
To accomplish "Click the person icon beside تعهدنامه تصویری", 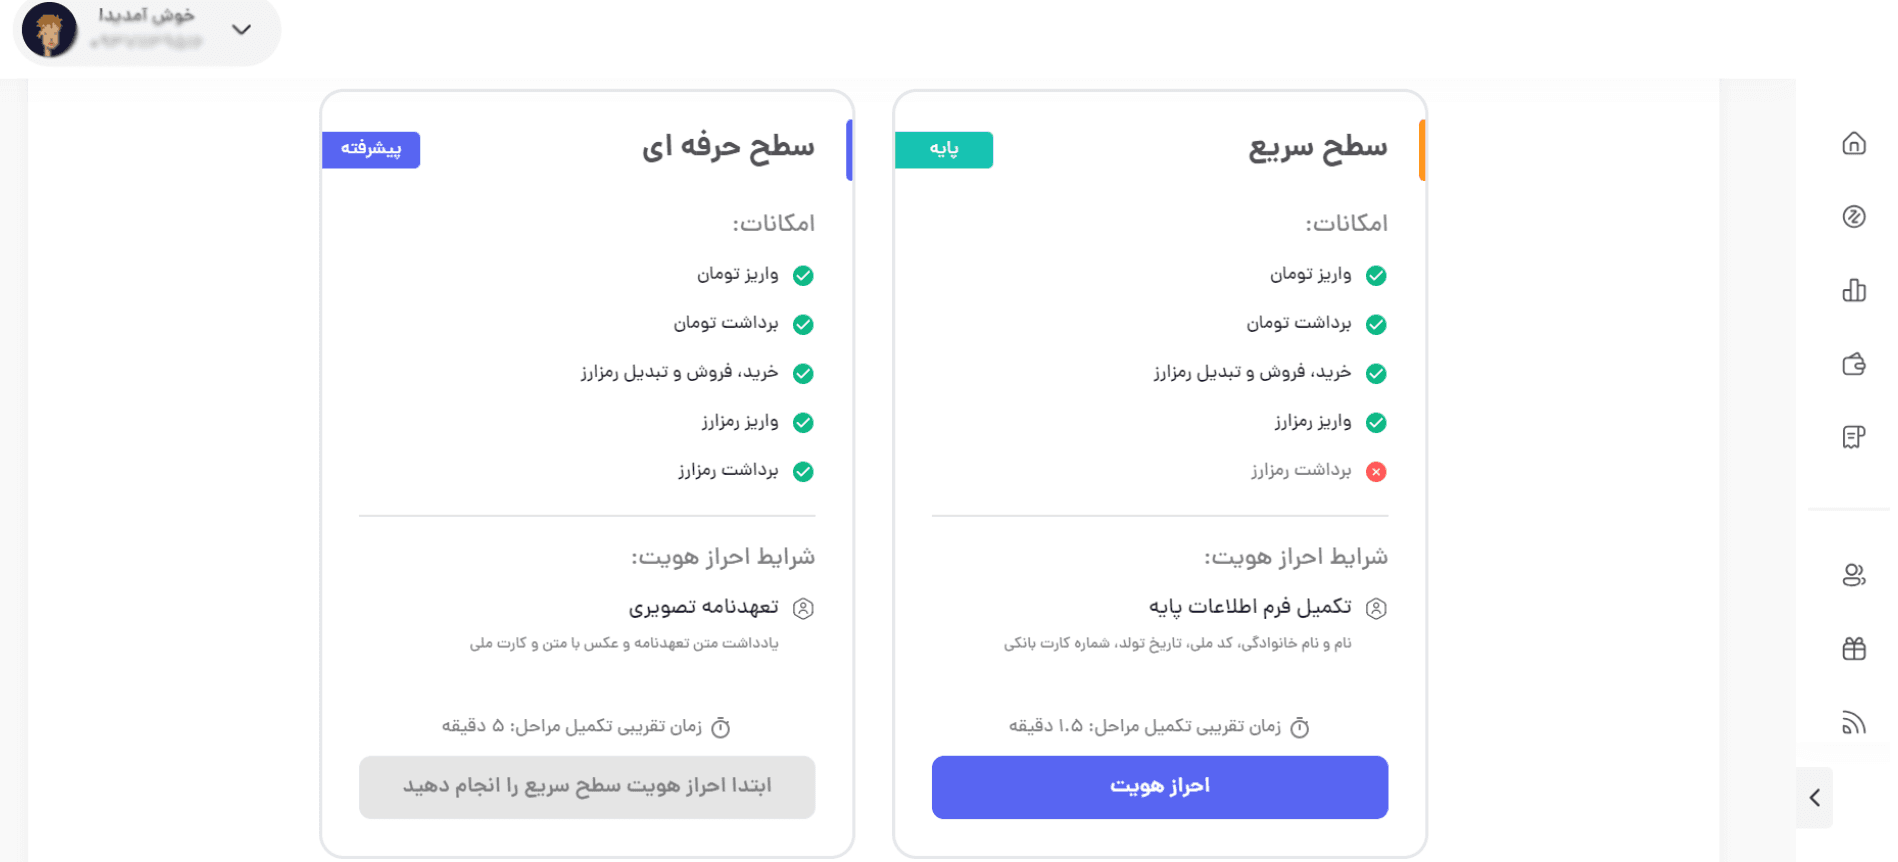I will tap(803, 608).
